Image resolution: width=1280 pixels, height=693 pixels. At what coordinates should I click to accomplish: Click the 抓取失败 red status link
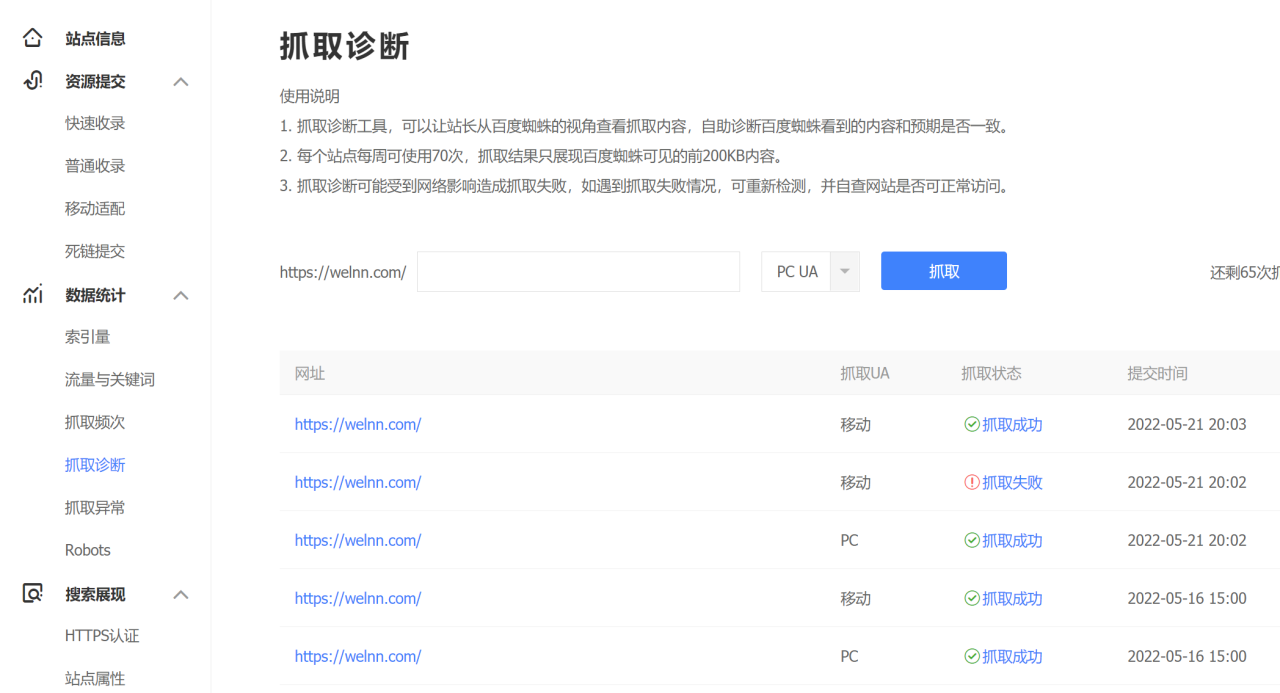1012,482
